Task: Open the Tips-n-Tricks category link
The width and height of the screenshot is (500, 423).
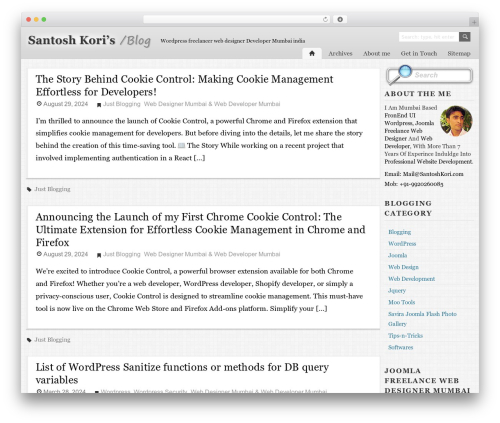Action: tap(405, 336)
